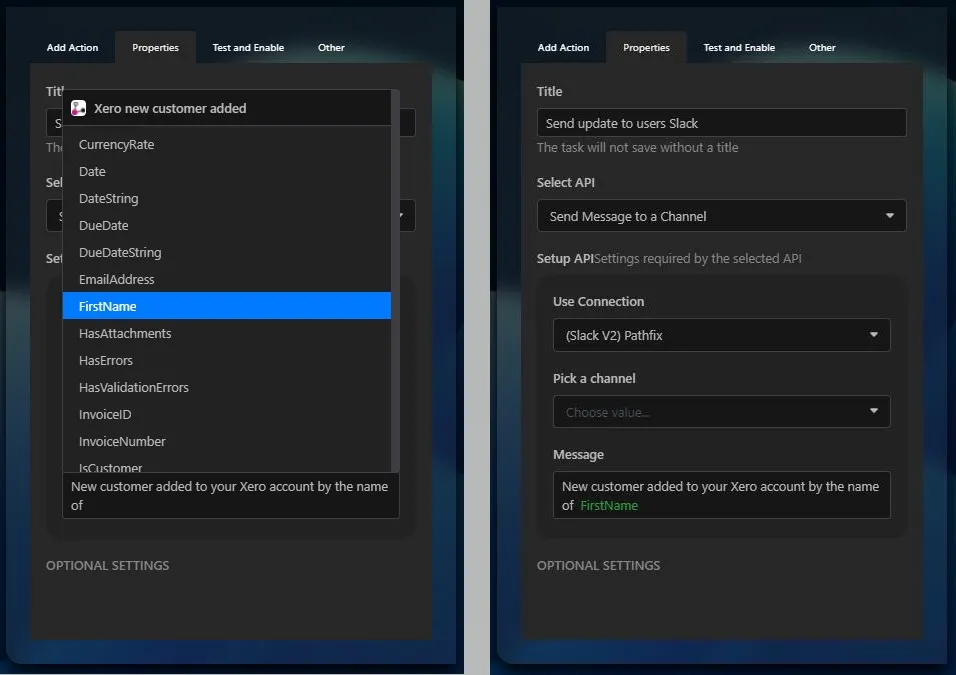The height and width of the screenshot is (675, 956).
Task: Switch to Properties tab in the left panel
Action: (155, 48)
